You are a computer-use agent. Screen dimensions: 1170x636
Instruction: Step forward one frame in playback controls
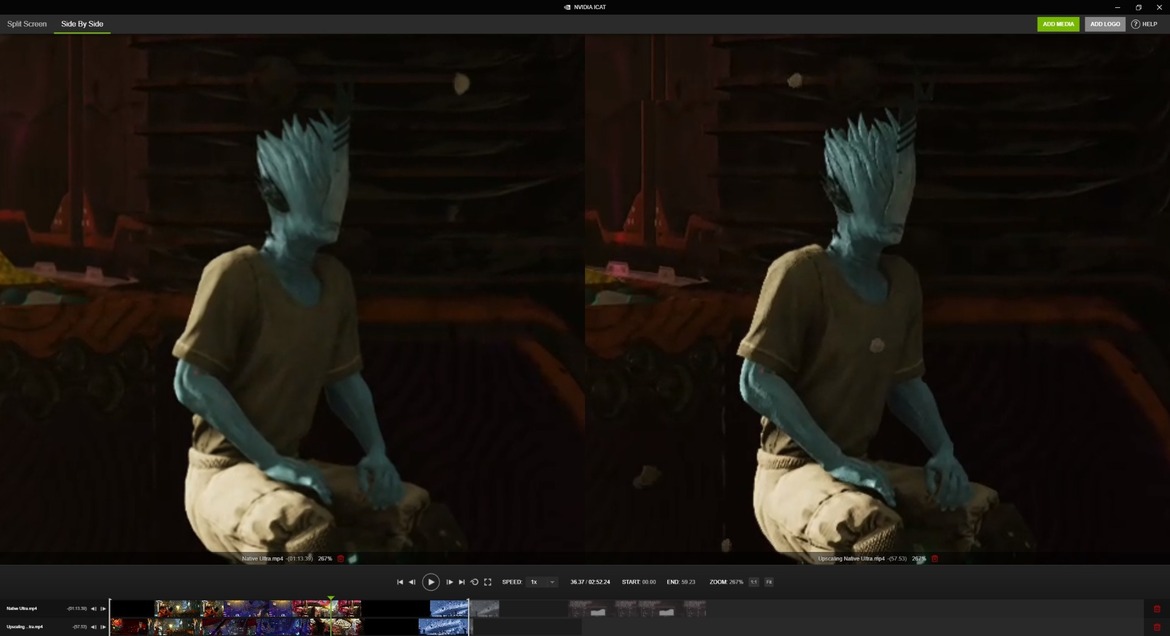click(x=449, y=582)
